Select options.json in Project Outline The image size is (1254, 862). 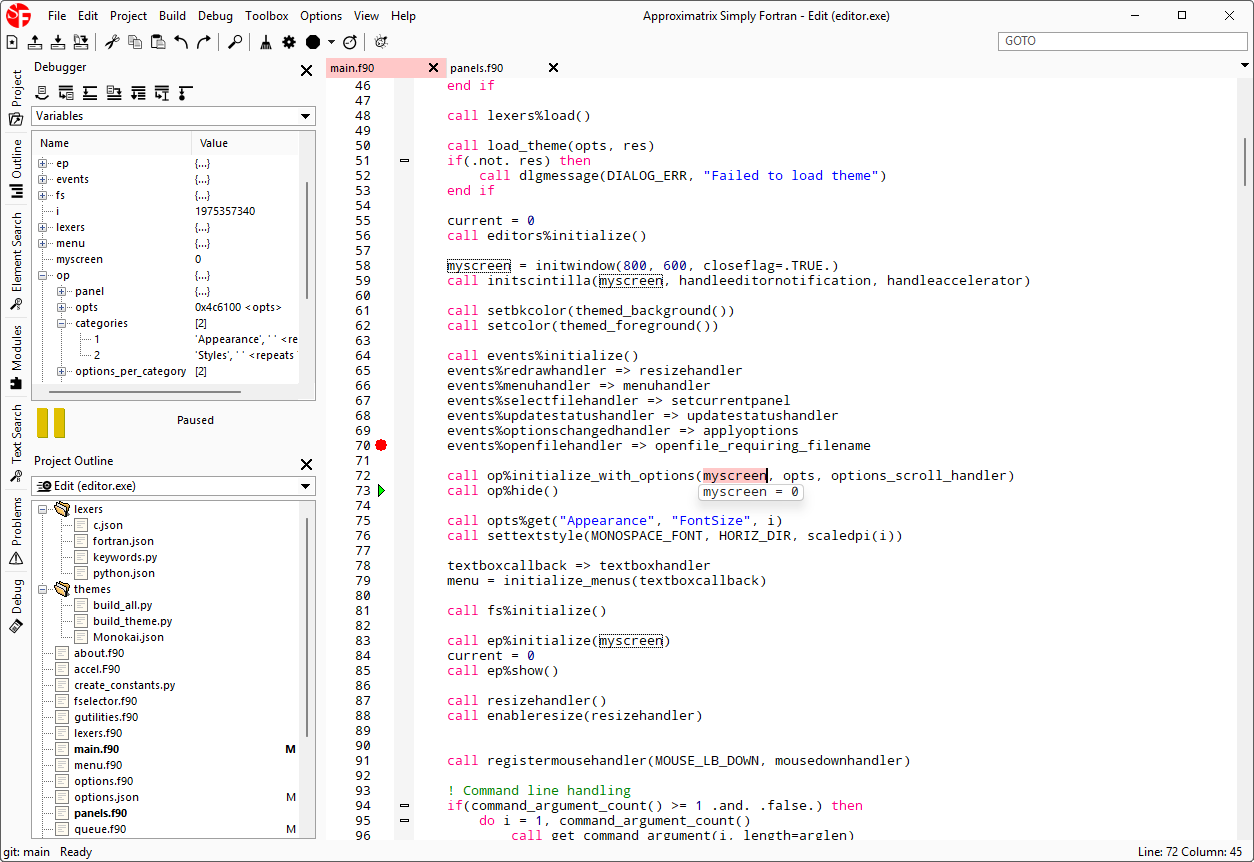(106, 797)
